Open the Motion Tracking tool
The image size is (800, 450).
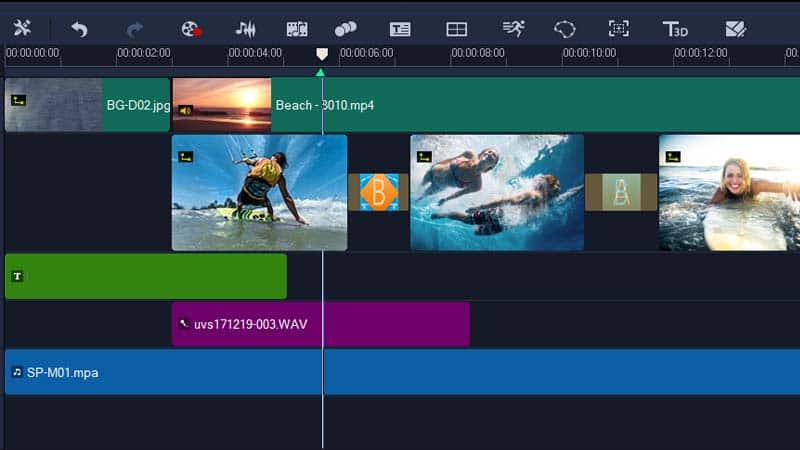[346, 29]
